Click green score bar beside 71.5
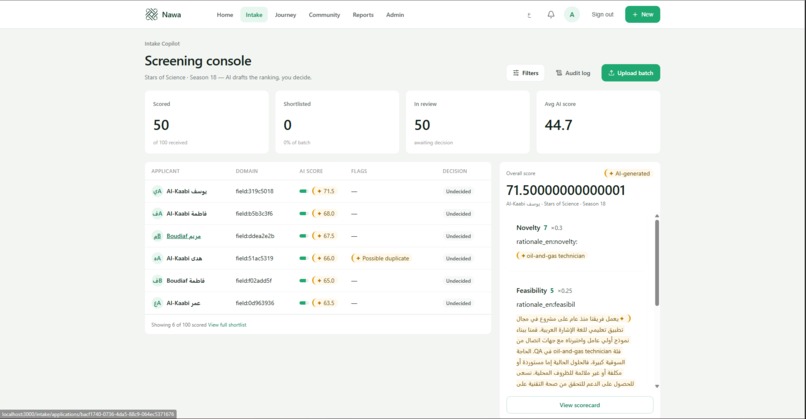This screenshot has width=806, height=419. pos(303,191)
